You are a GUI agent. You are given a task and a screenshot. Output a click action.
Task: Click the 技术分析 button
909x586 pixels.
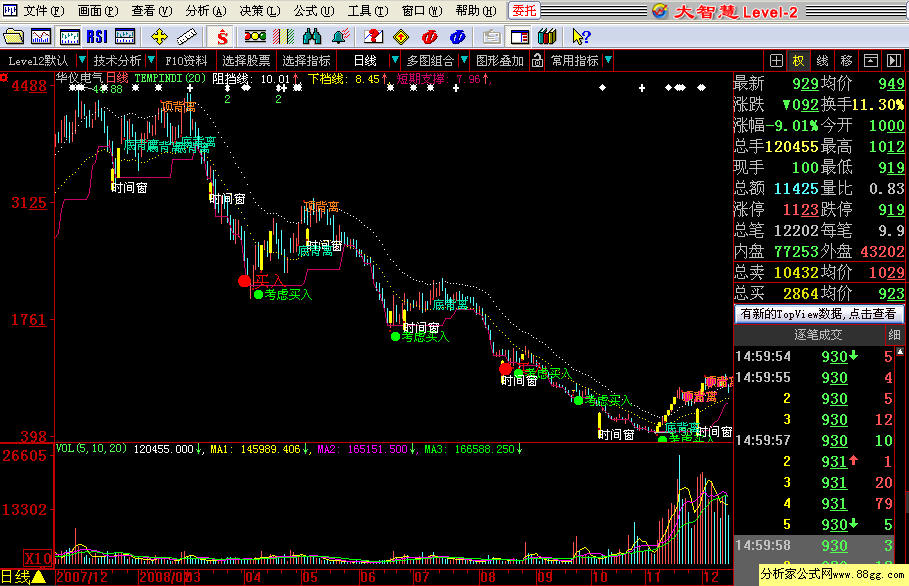pyautogui.click(x=117, y=60)
